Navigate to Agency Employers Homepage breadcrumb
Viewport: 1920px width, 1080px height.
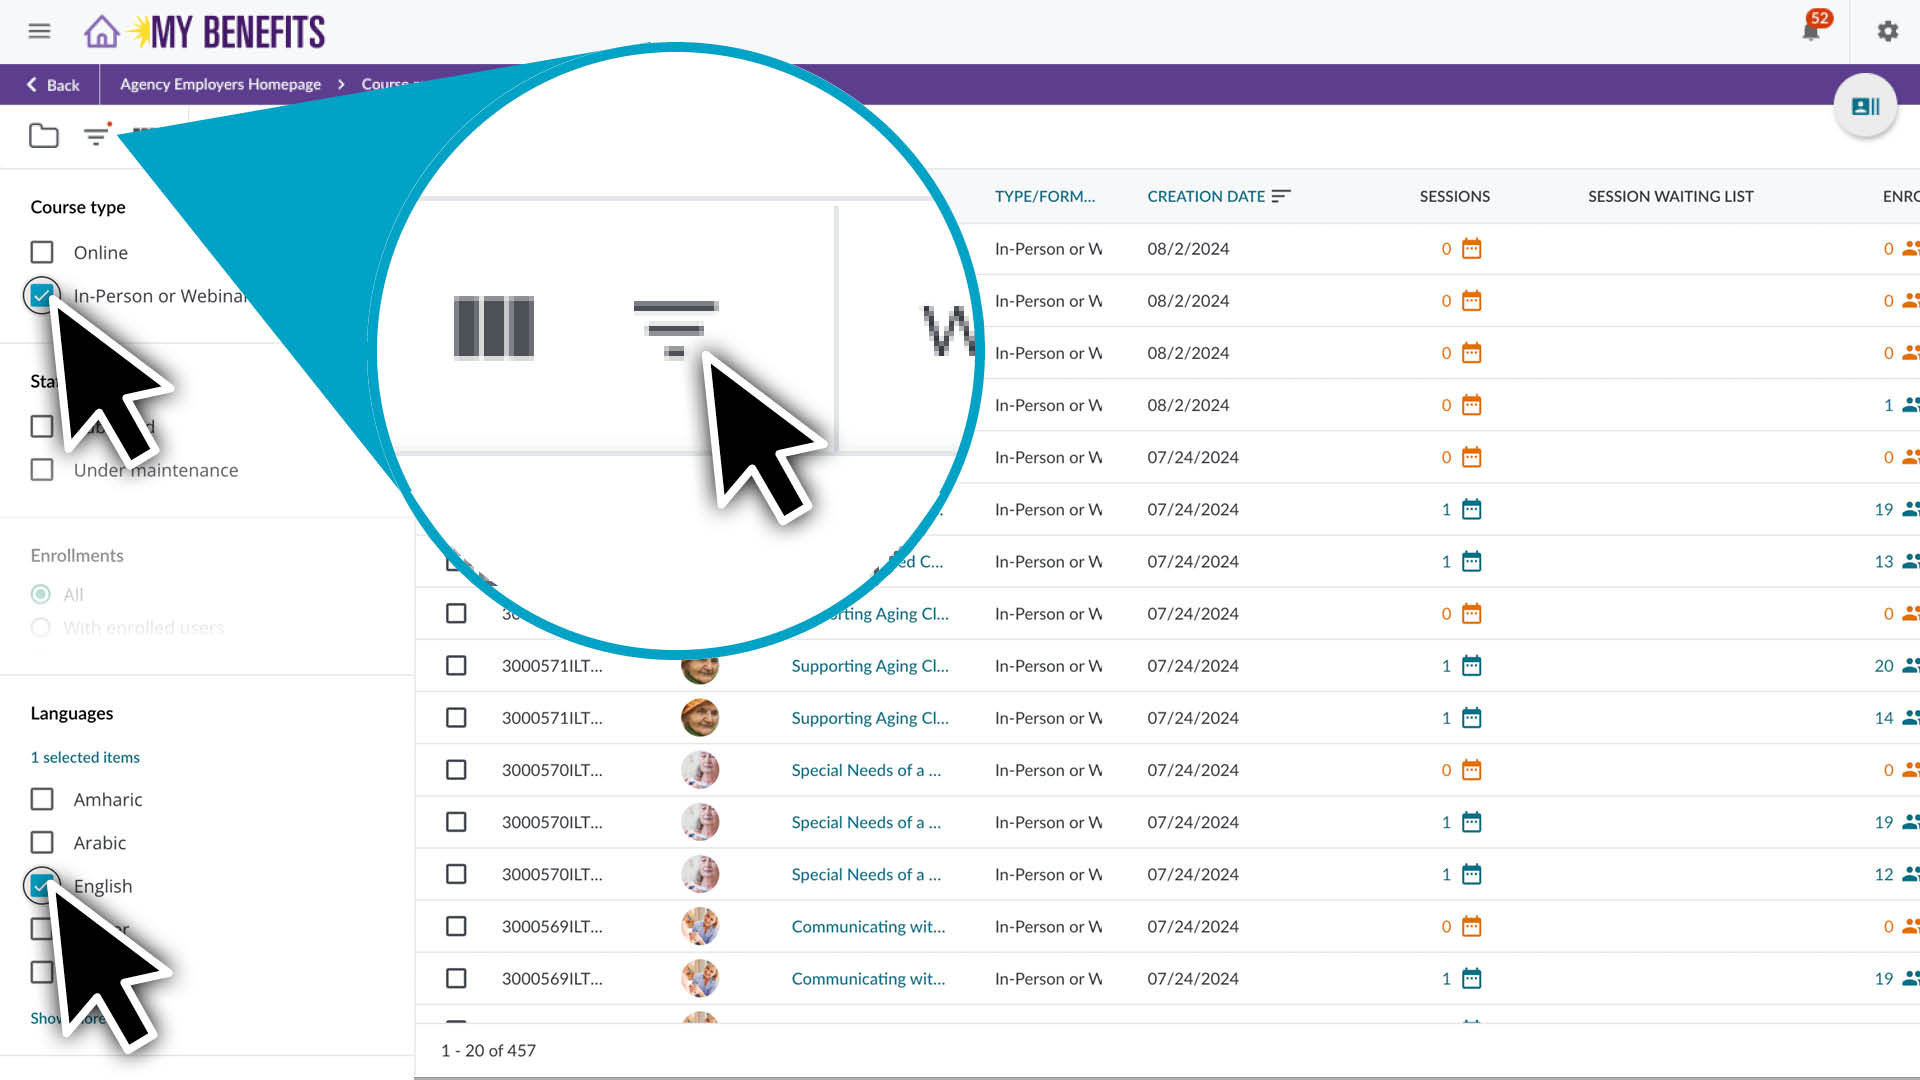pyautogui.click(x=220, y=84)
